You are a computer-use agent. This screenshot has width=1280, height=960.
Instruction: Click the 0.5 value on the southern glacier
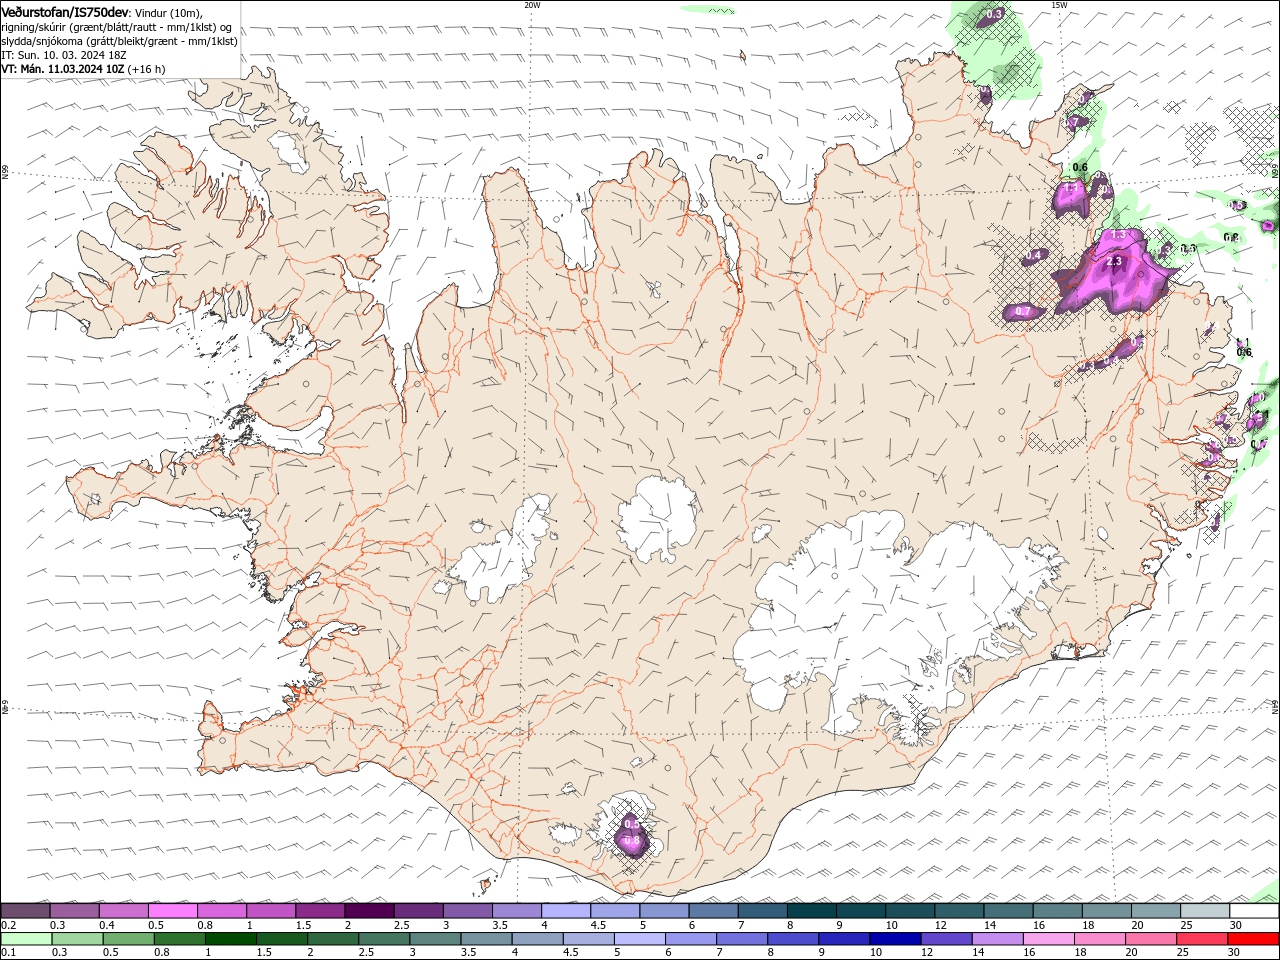[631, 823]
